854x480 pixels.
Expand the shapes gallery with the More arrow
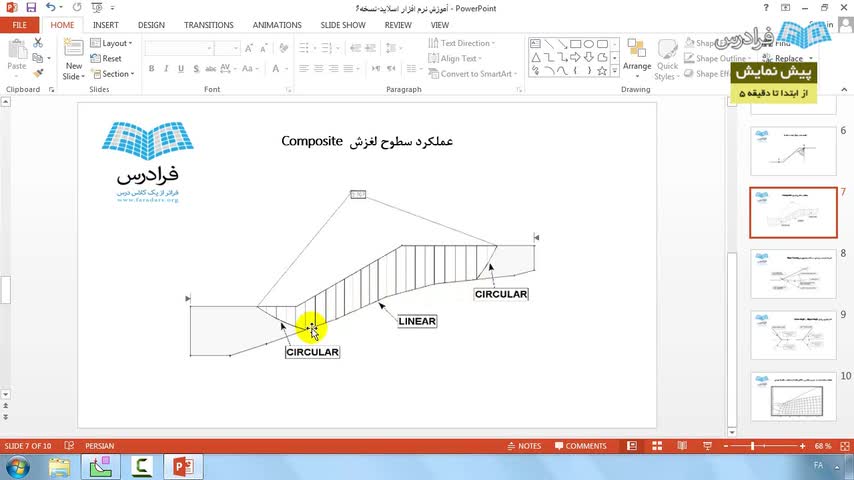[x=615, y=71]
